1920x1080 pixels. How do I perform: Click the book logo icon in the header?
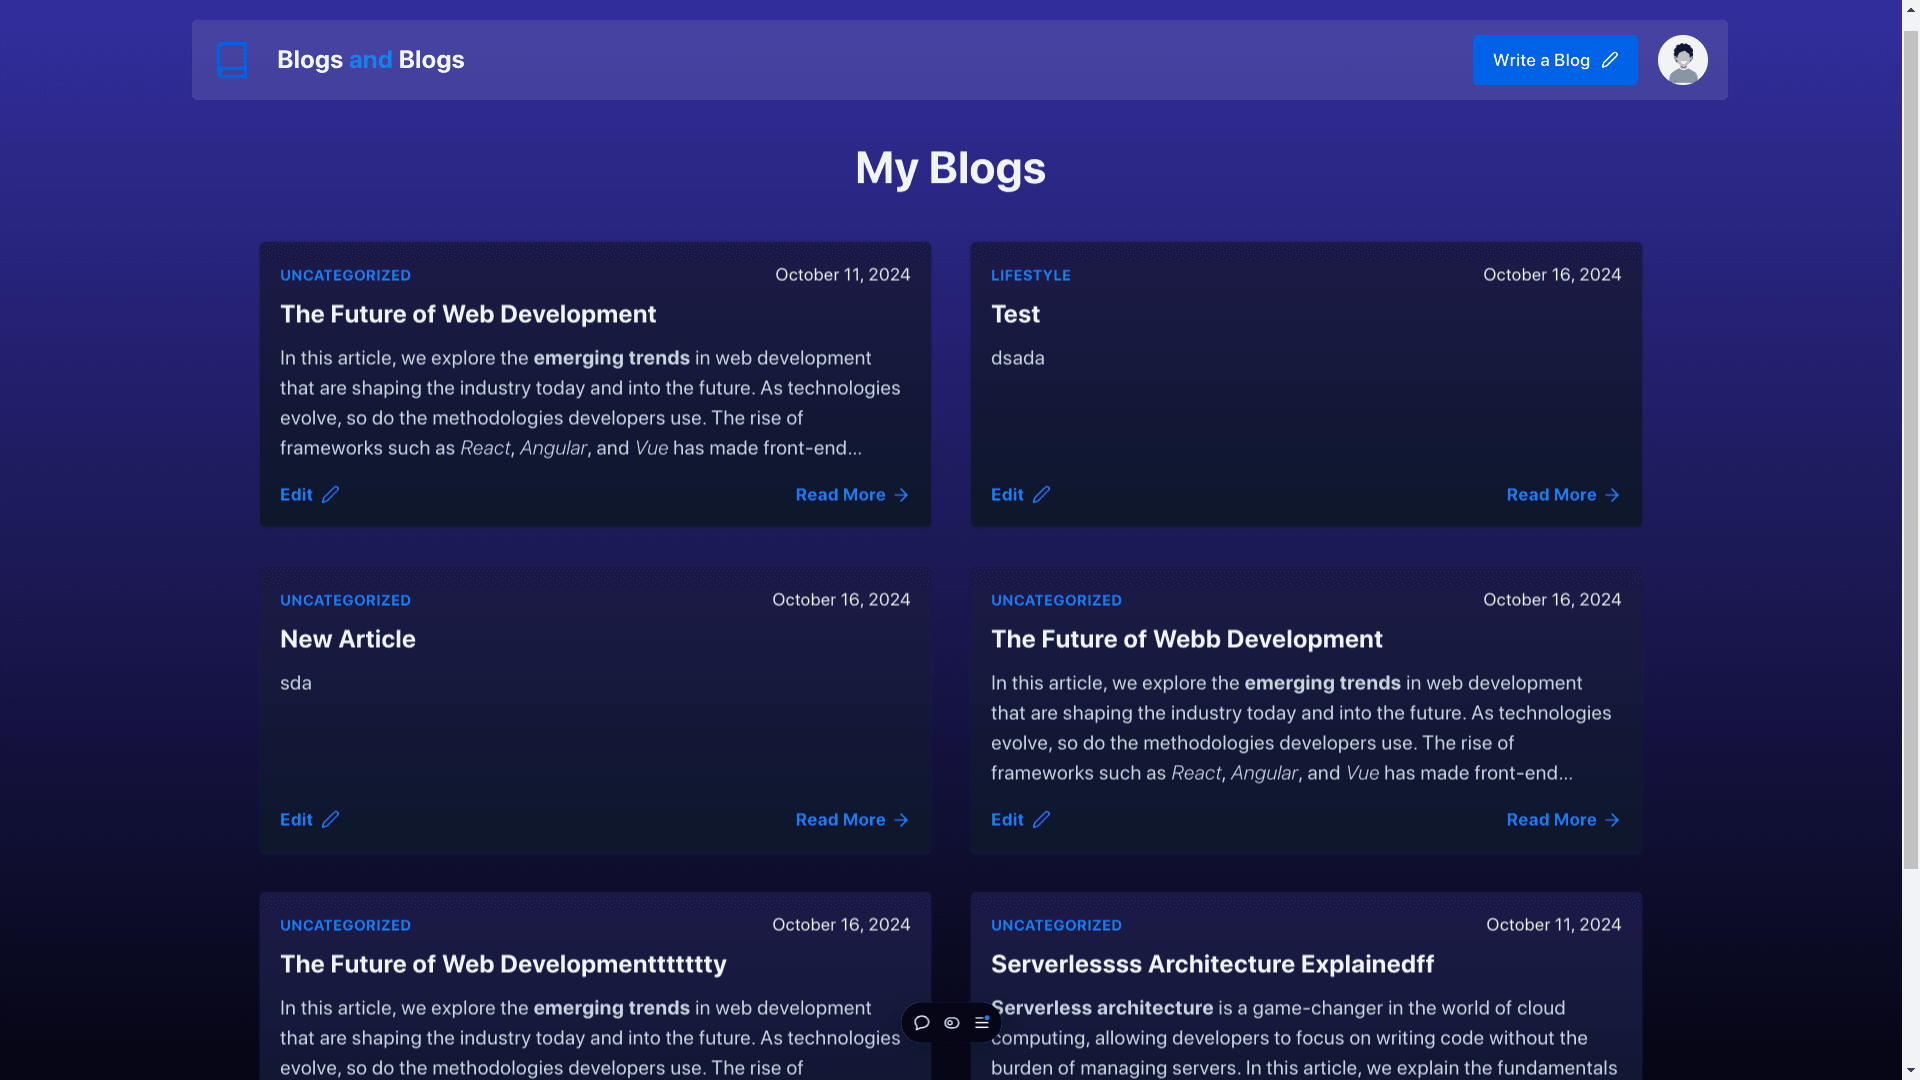232,60
